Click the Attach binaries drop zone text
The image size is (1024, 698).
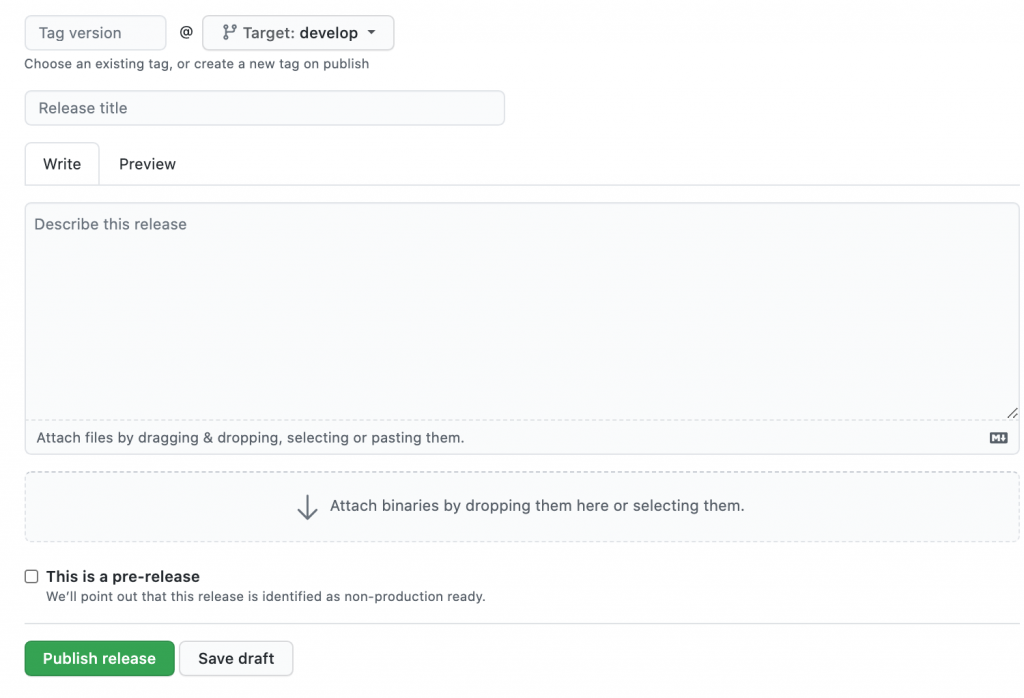point(537,506)
